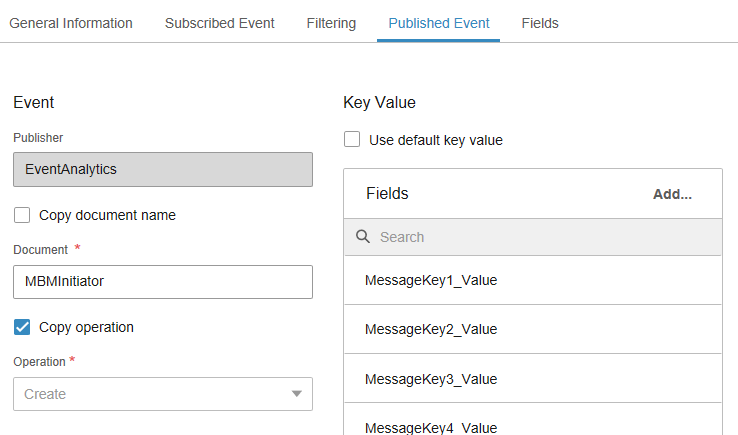Switch to General Information tab
This screenshot has width=738, height=435.
pyautogui.click(x=71, y=23)
